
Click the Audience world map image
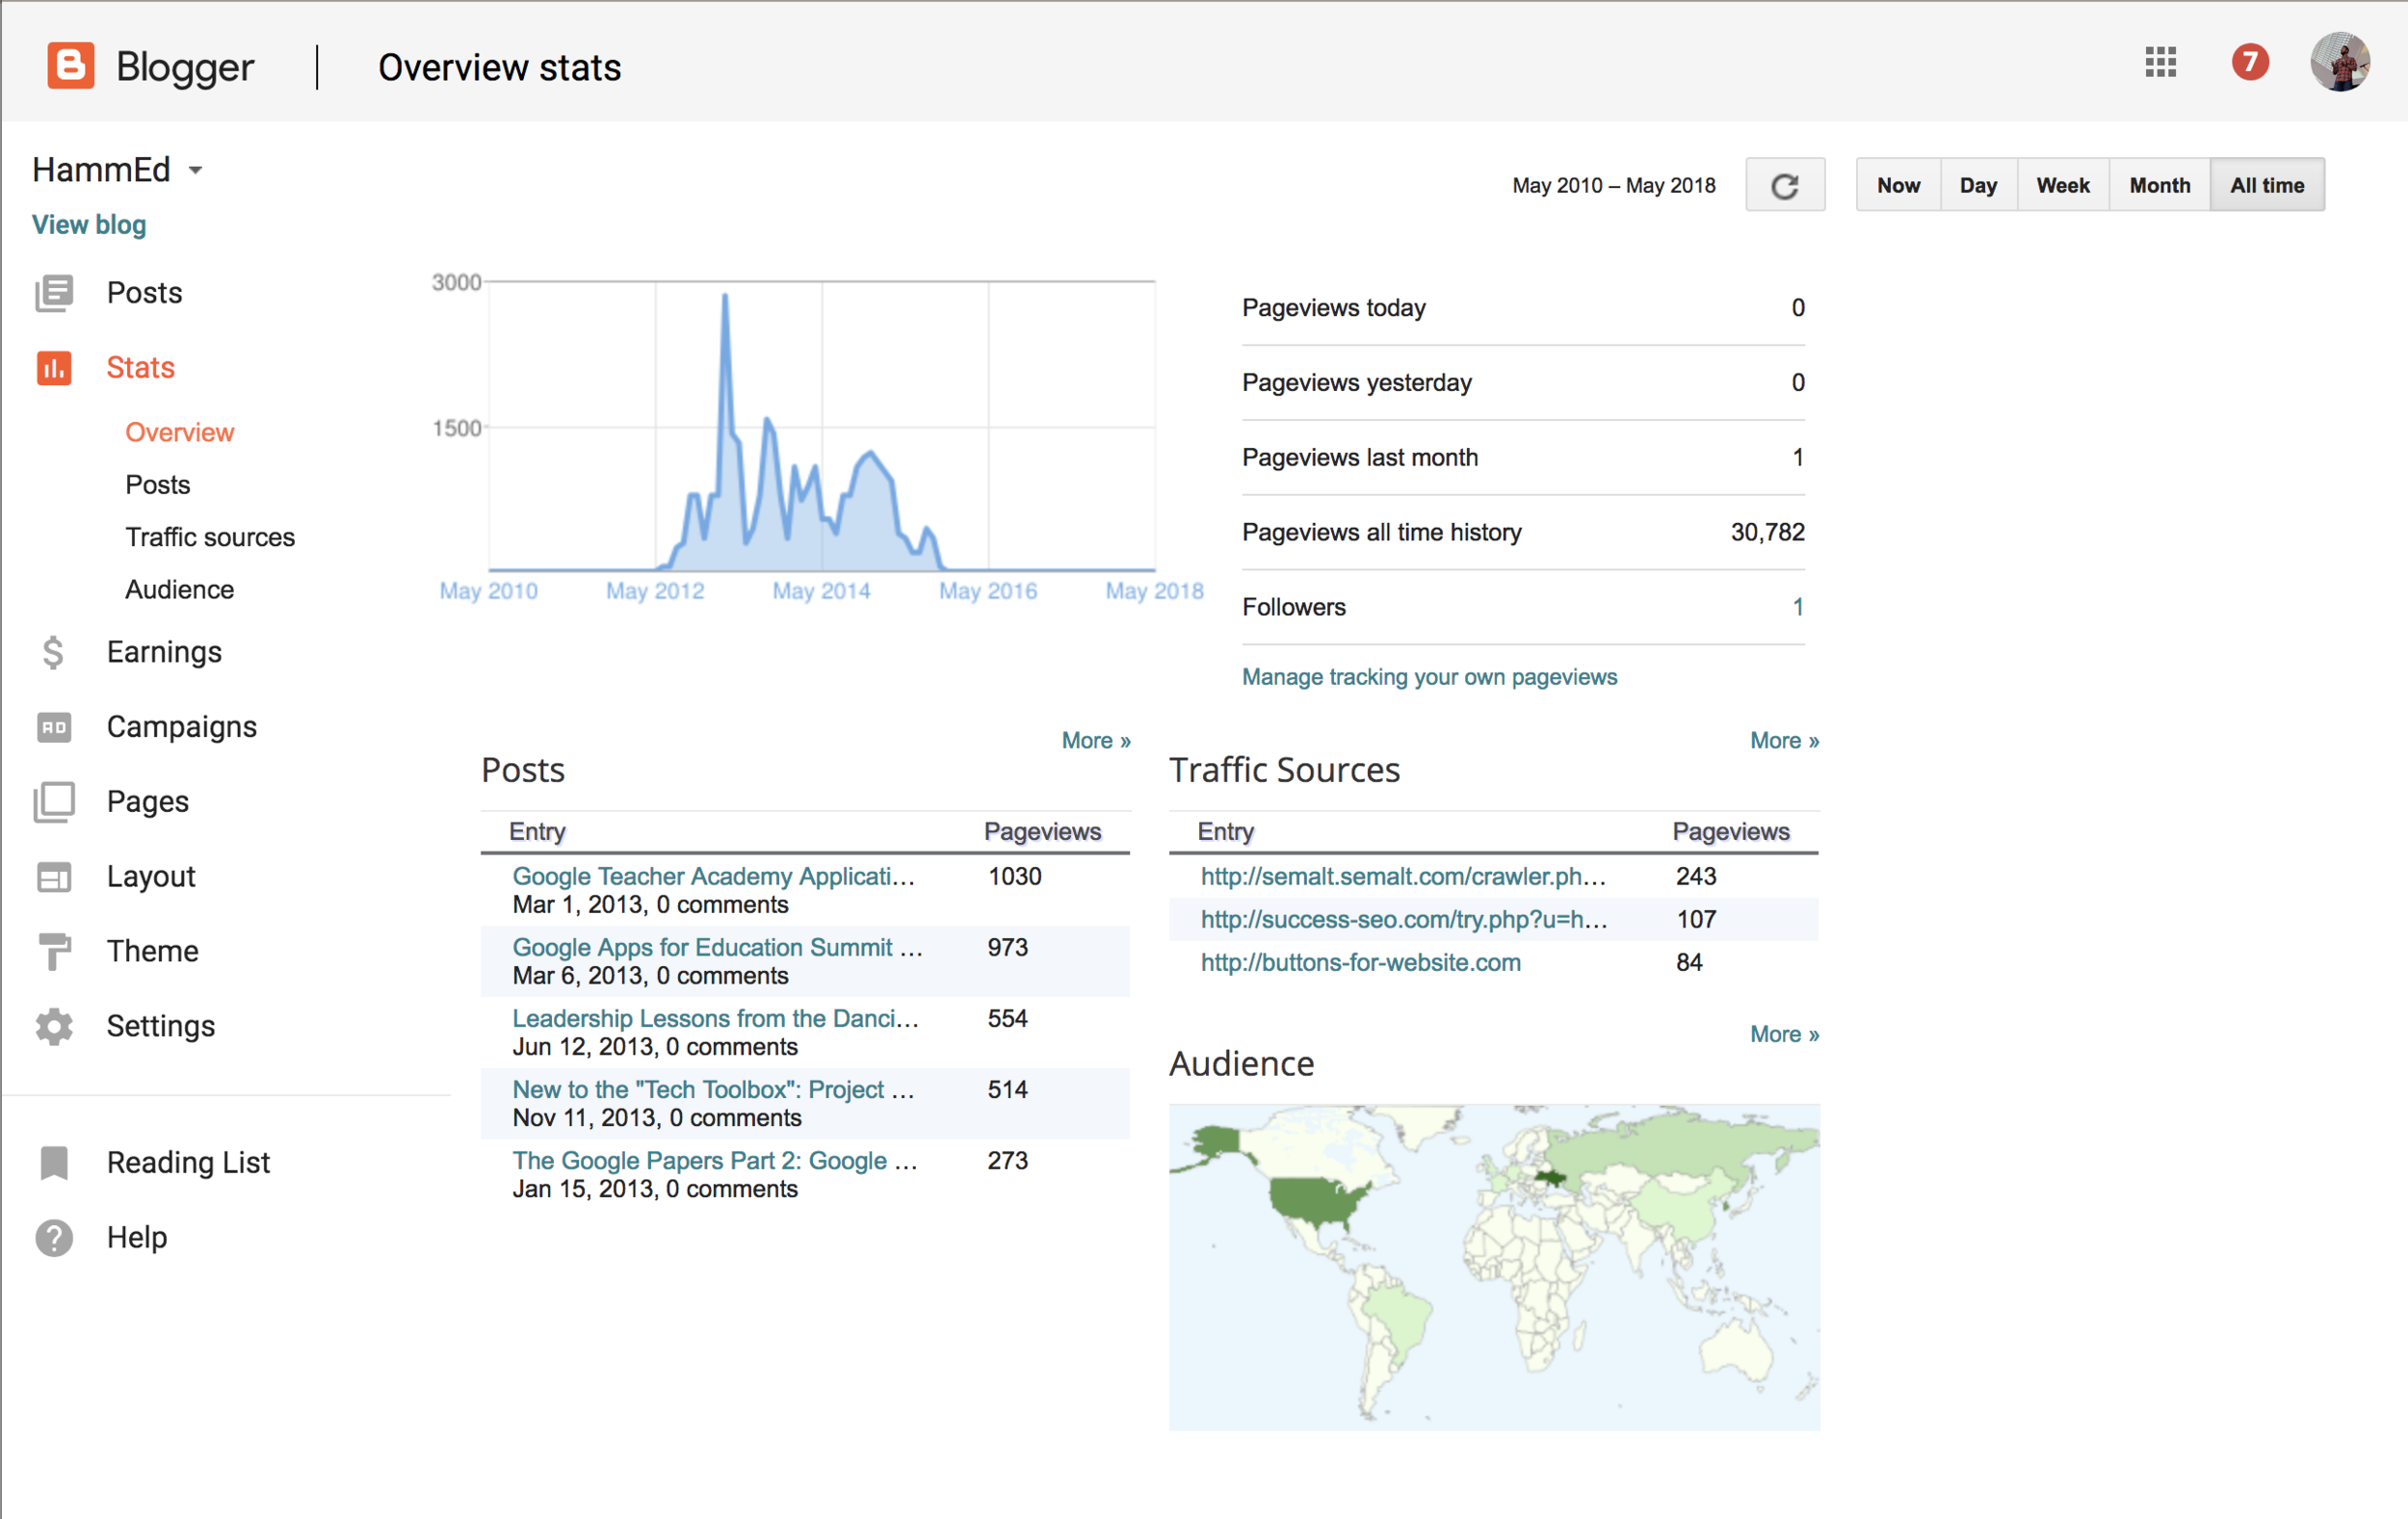click(x=1494, y=1267)
